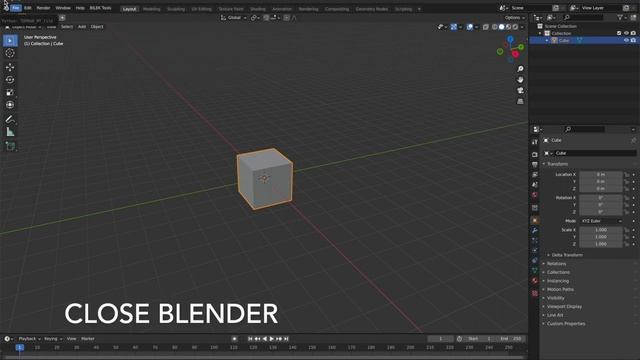This screenshot has width=640, height=360.
Task: Disable Cube in renders camera icon
Action: (x=633, y=40)
